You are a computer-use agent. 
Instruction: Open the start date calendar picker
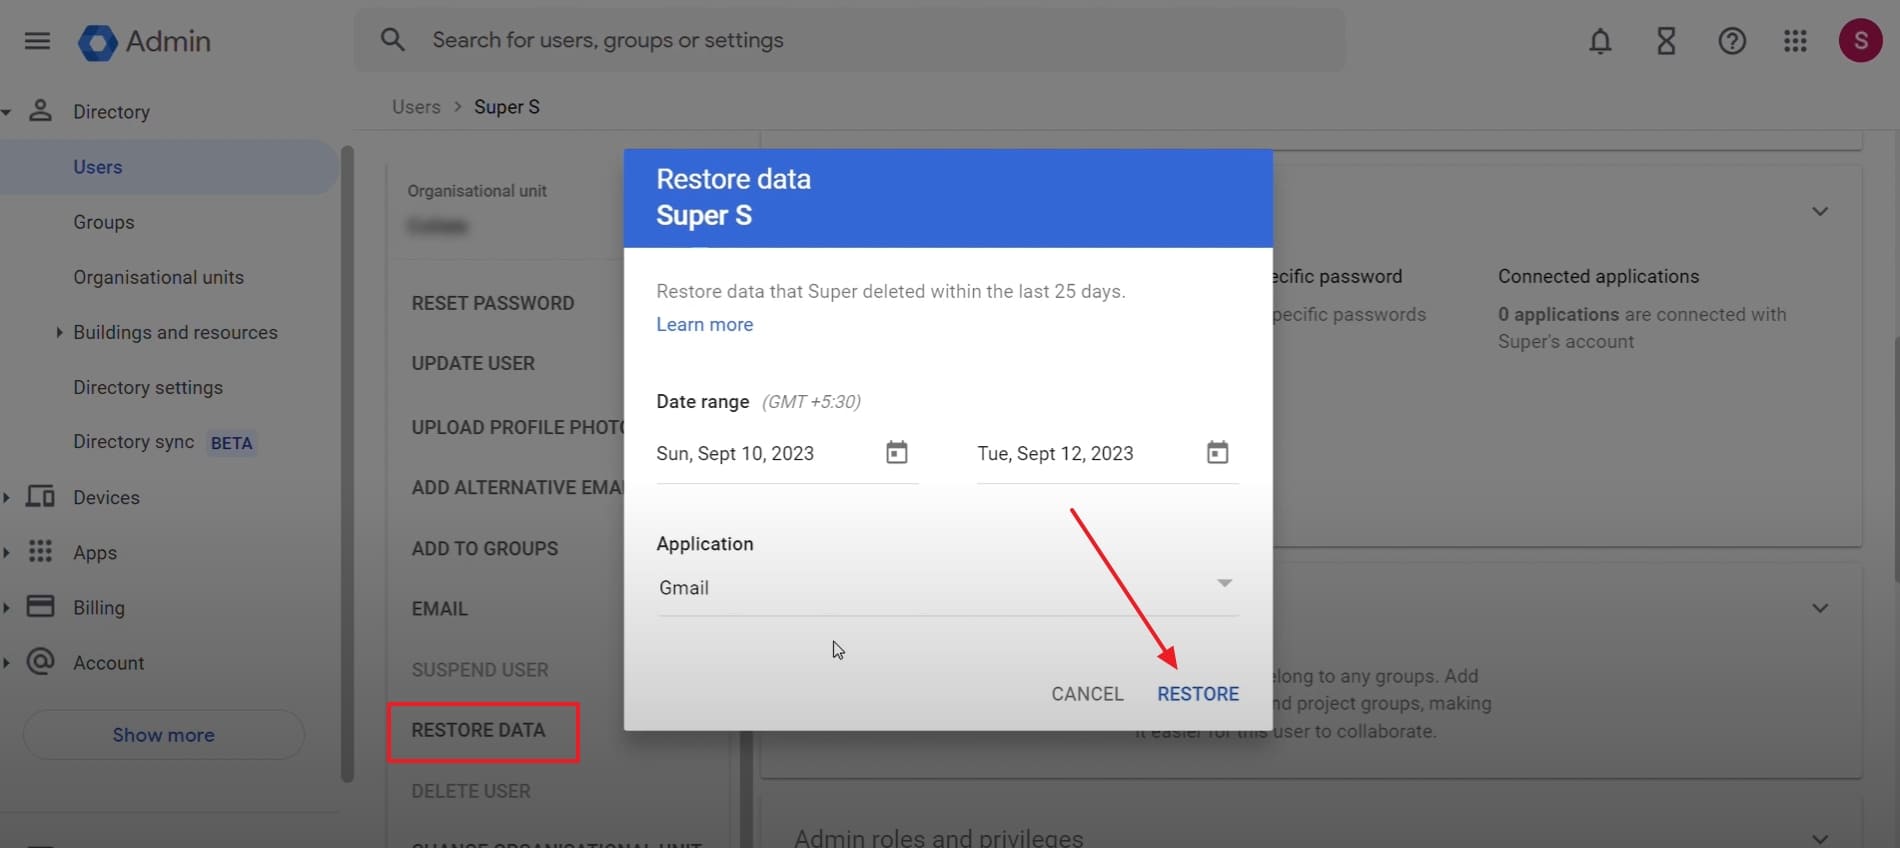(x=897, y=453)
